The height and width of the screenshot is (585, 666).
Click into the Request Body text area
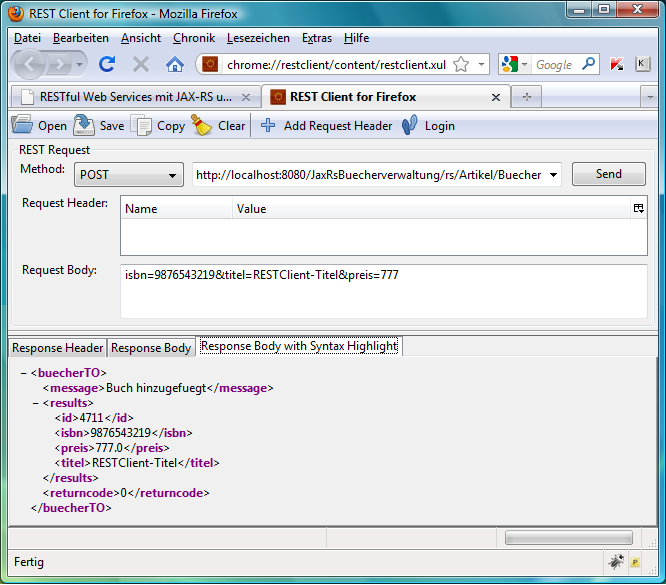tap(384, 291)
